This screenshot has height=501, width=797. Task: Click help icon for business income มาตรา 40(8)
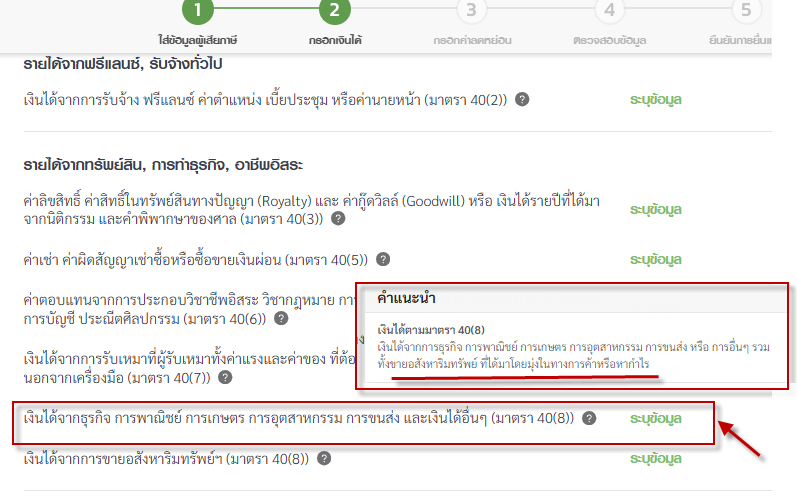[590, 419]
